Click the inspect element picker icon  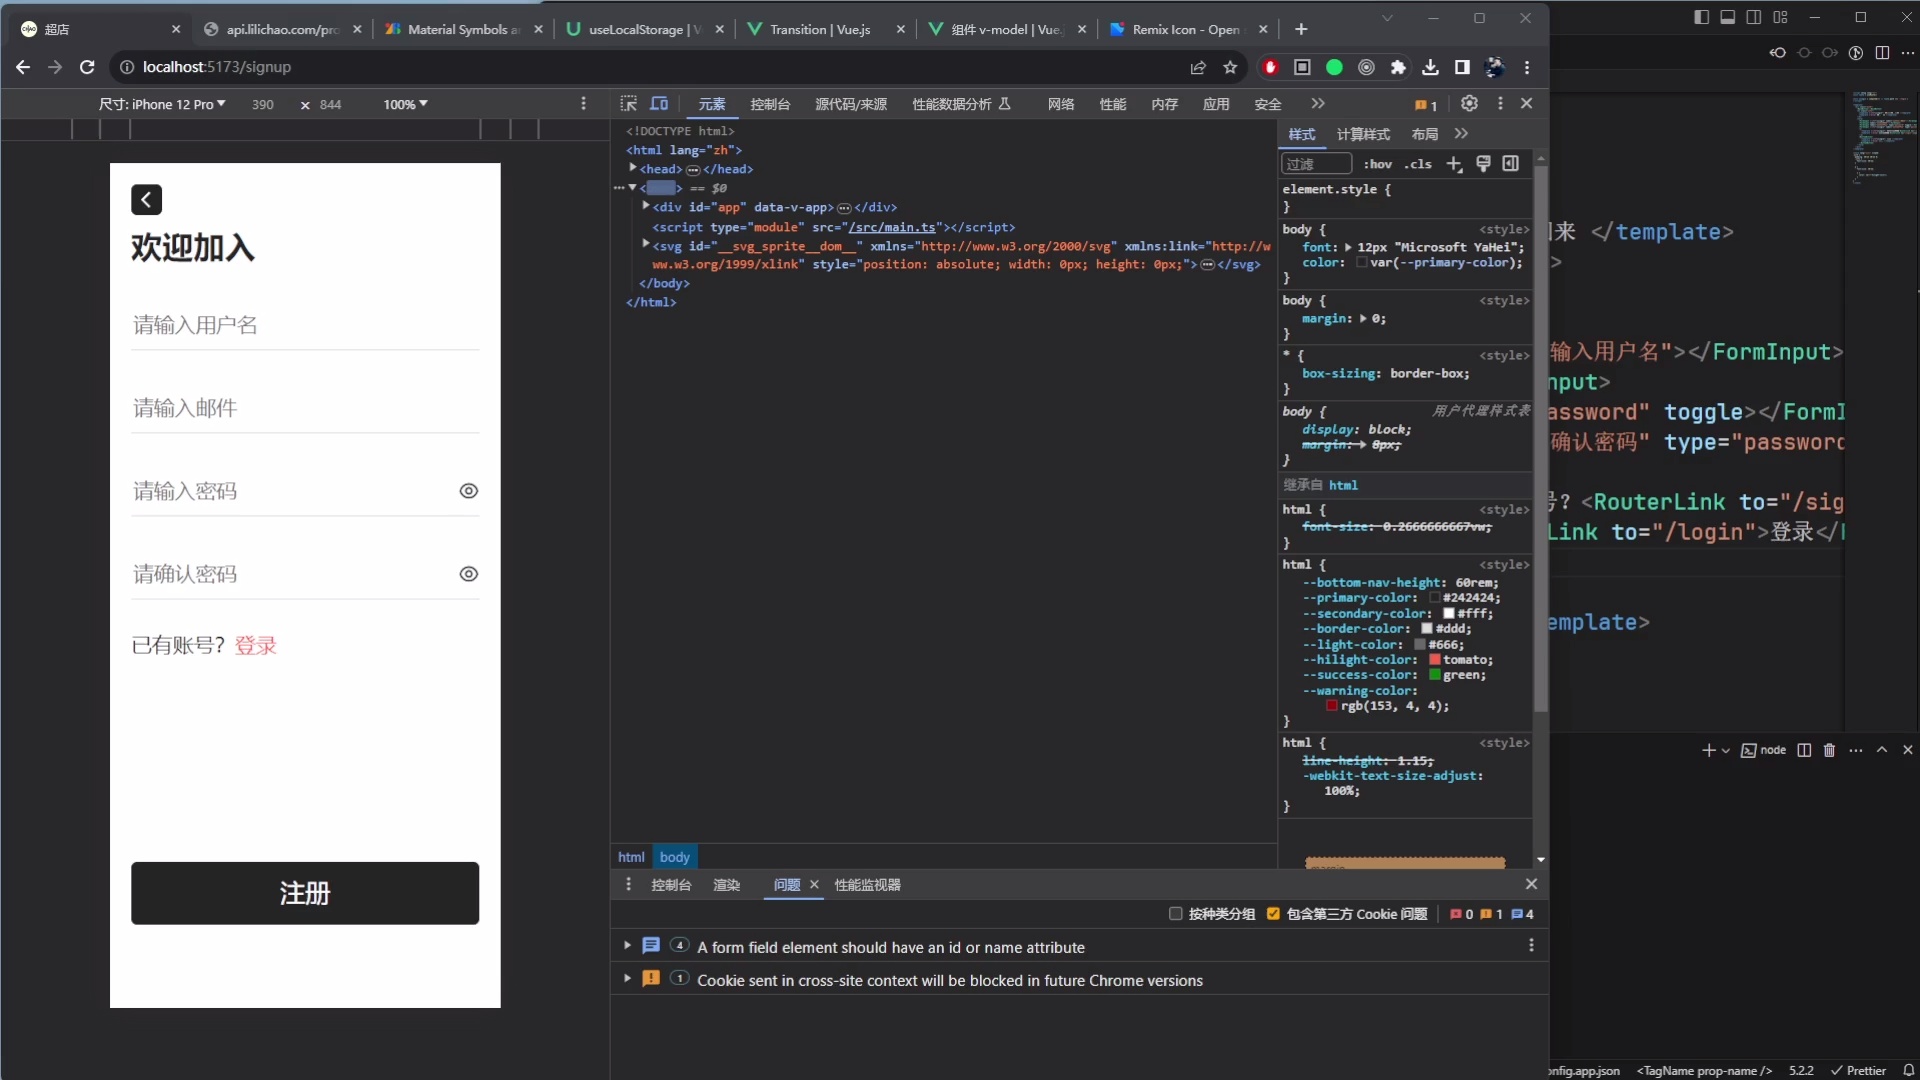coord(628,104)
